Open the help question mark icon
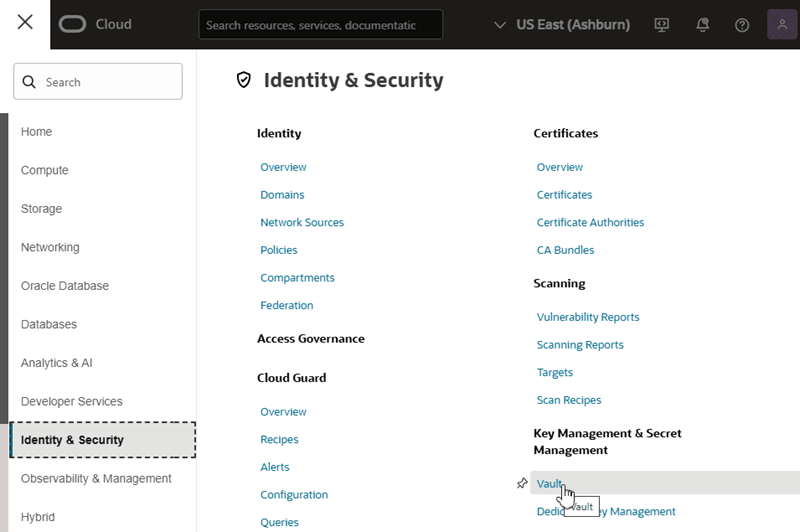This screenshot has height=532, width=800. point(742,25)
